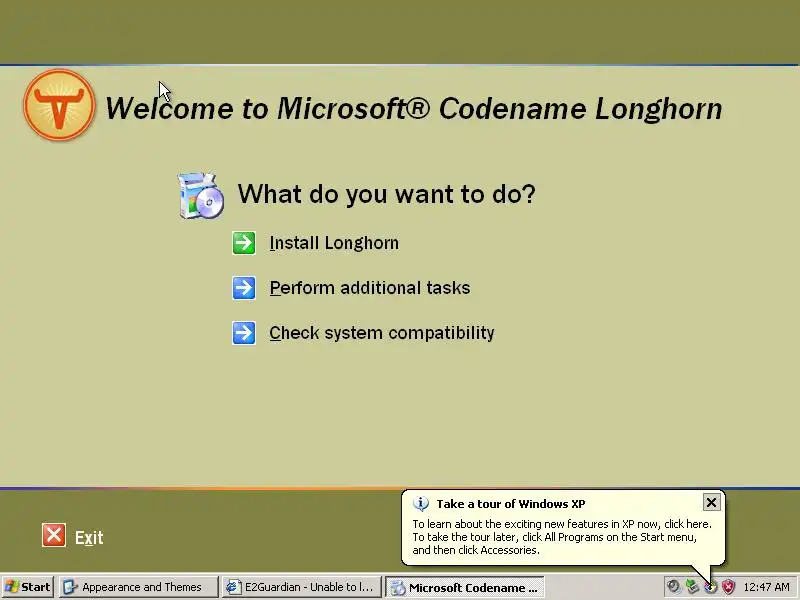The image size is (800, 600).
Task: Click the Exit label
Action: [89, 537]
